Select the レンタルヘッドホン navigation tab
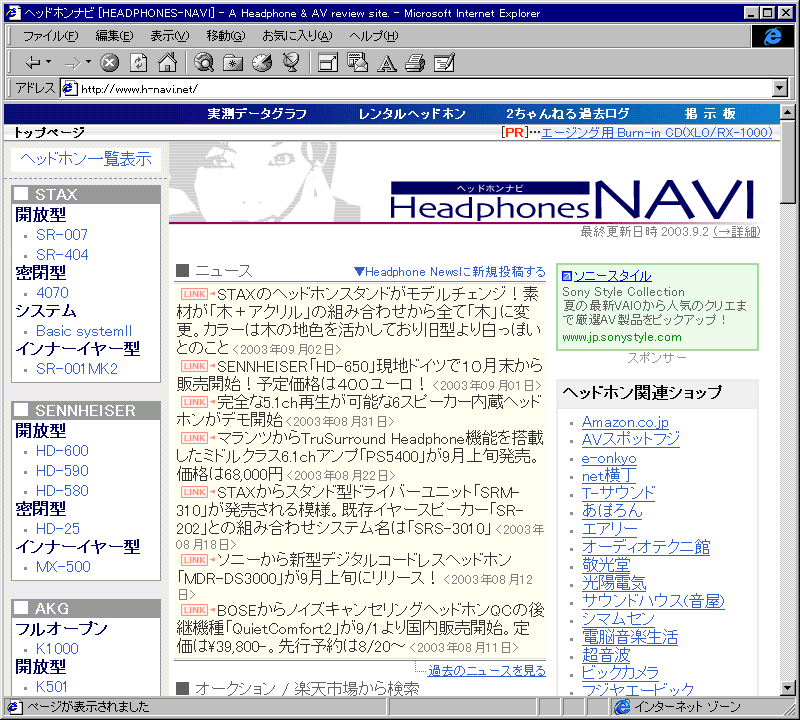 [x=412, y=114]
